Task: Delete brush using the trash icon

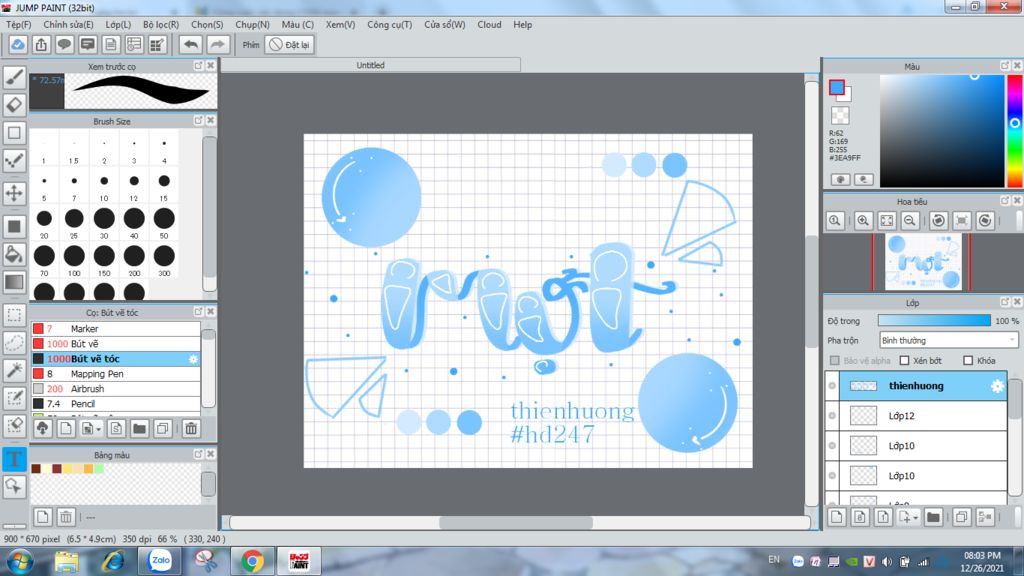Action: (x=191, y=428)
